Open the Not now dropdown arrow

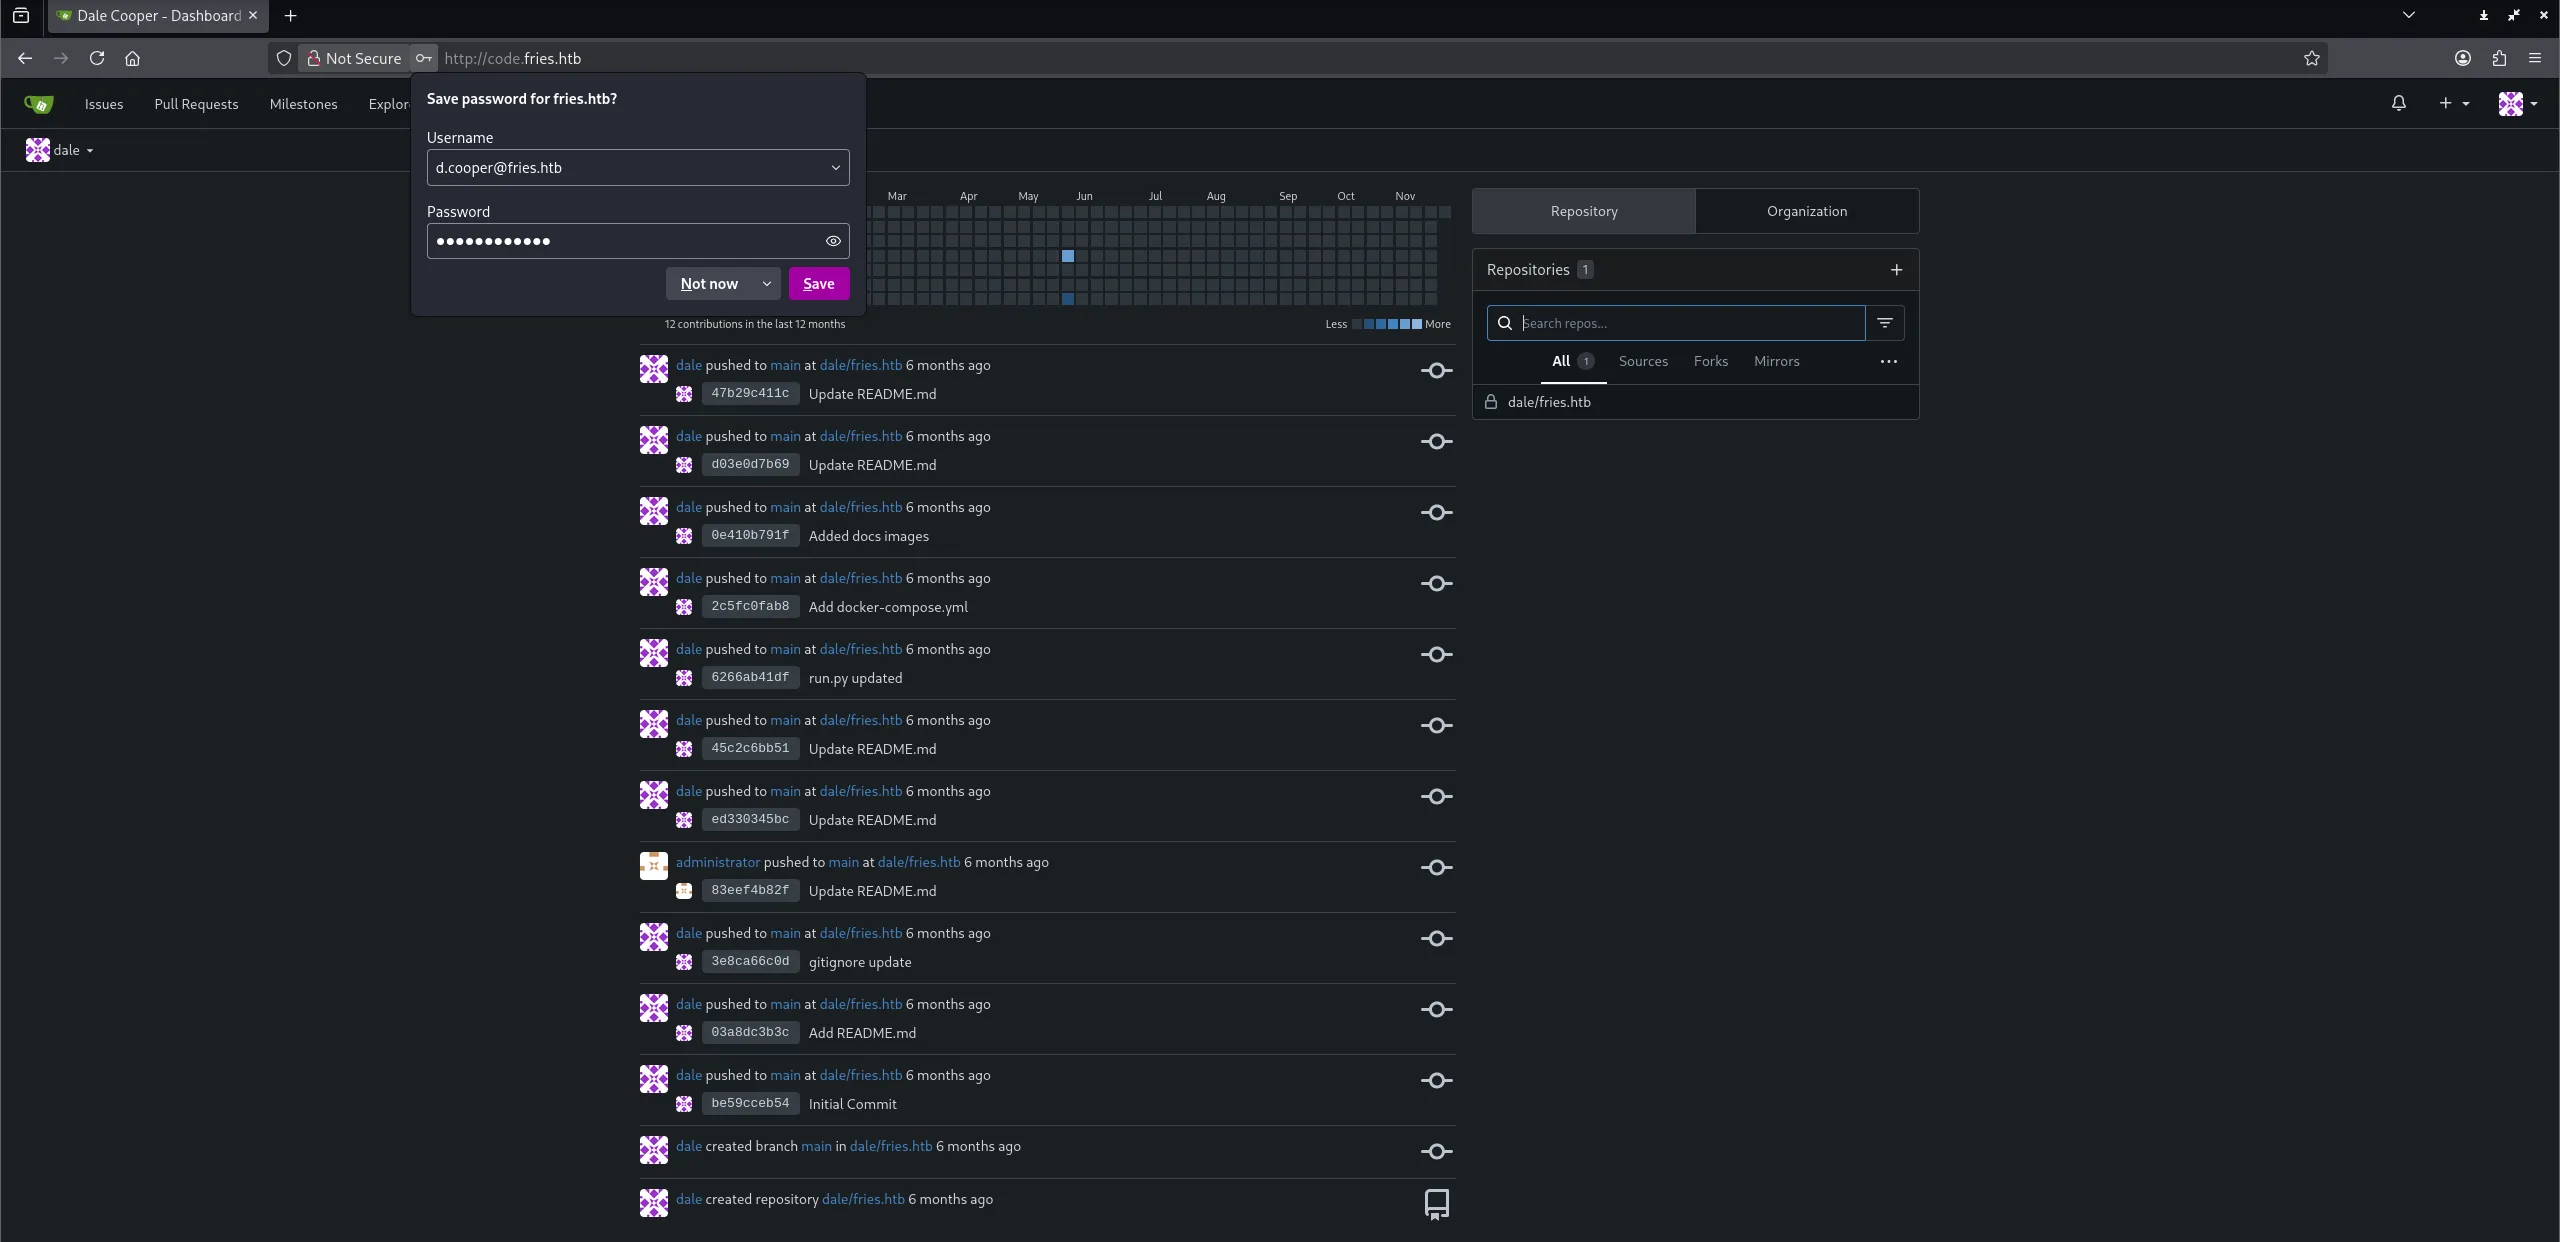[x=766, y=284]
